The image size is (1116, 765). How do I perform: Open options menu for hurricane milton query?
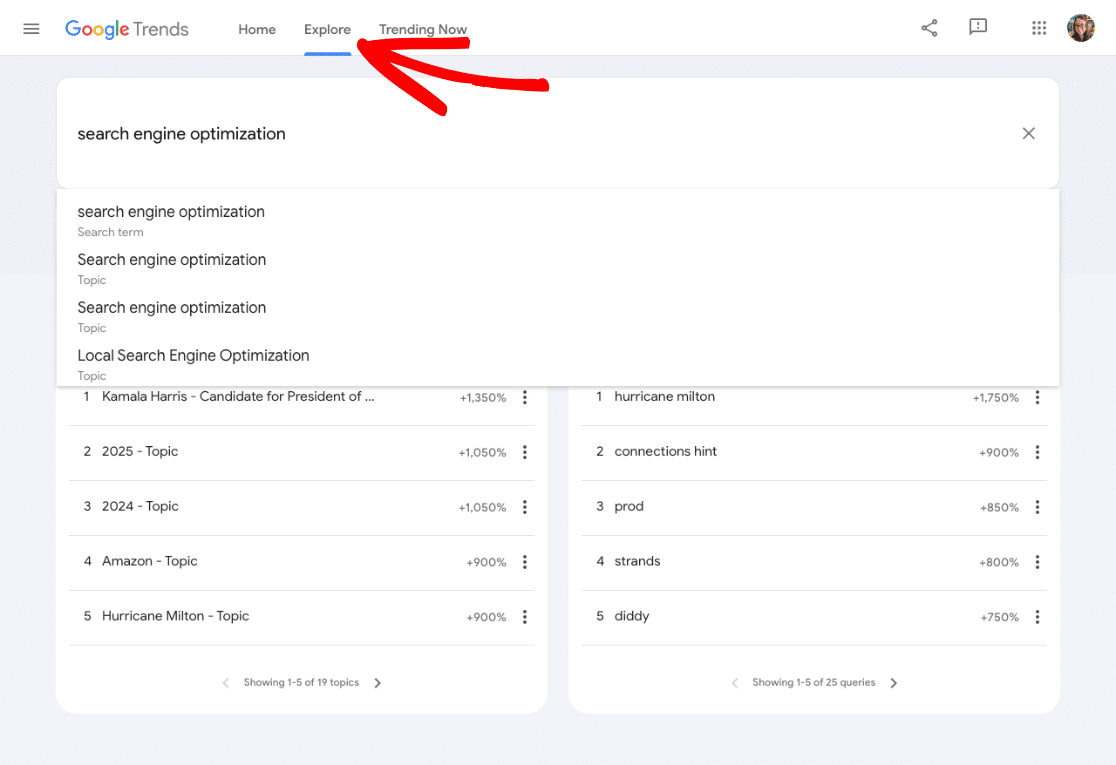pyautogui.click(x=1037, y=397)
